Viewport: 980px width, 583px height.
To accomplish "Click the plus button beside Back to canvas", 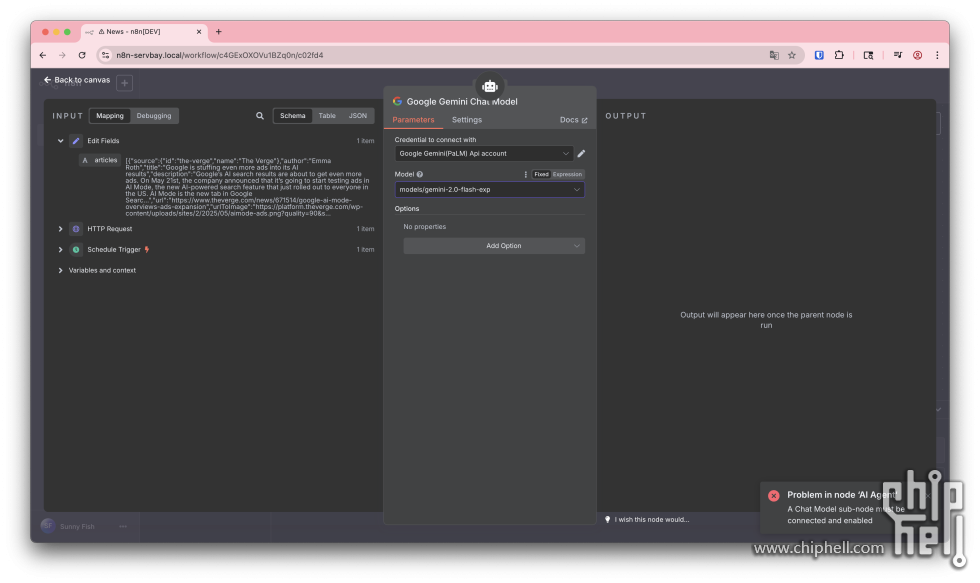I will [124, 83].
